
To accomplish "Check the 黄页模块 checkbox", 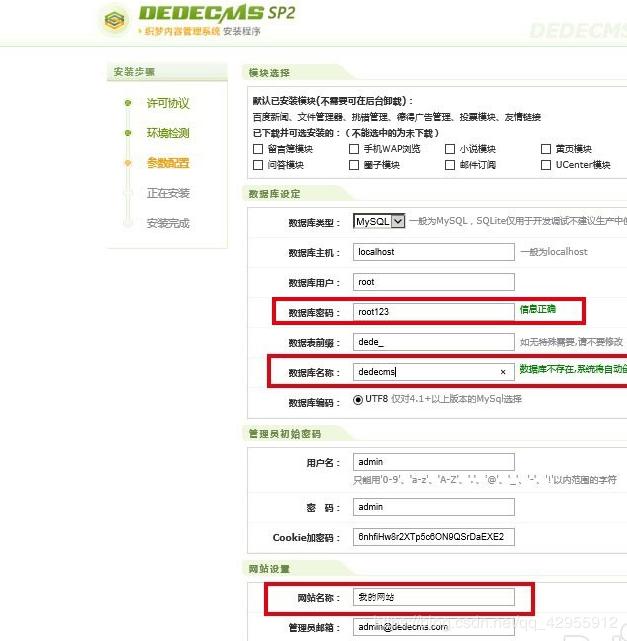I will pyautogui.click(x=546, y=149).
